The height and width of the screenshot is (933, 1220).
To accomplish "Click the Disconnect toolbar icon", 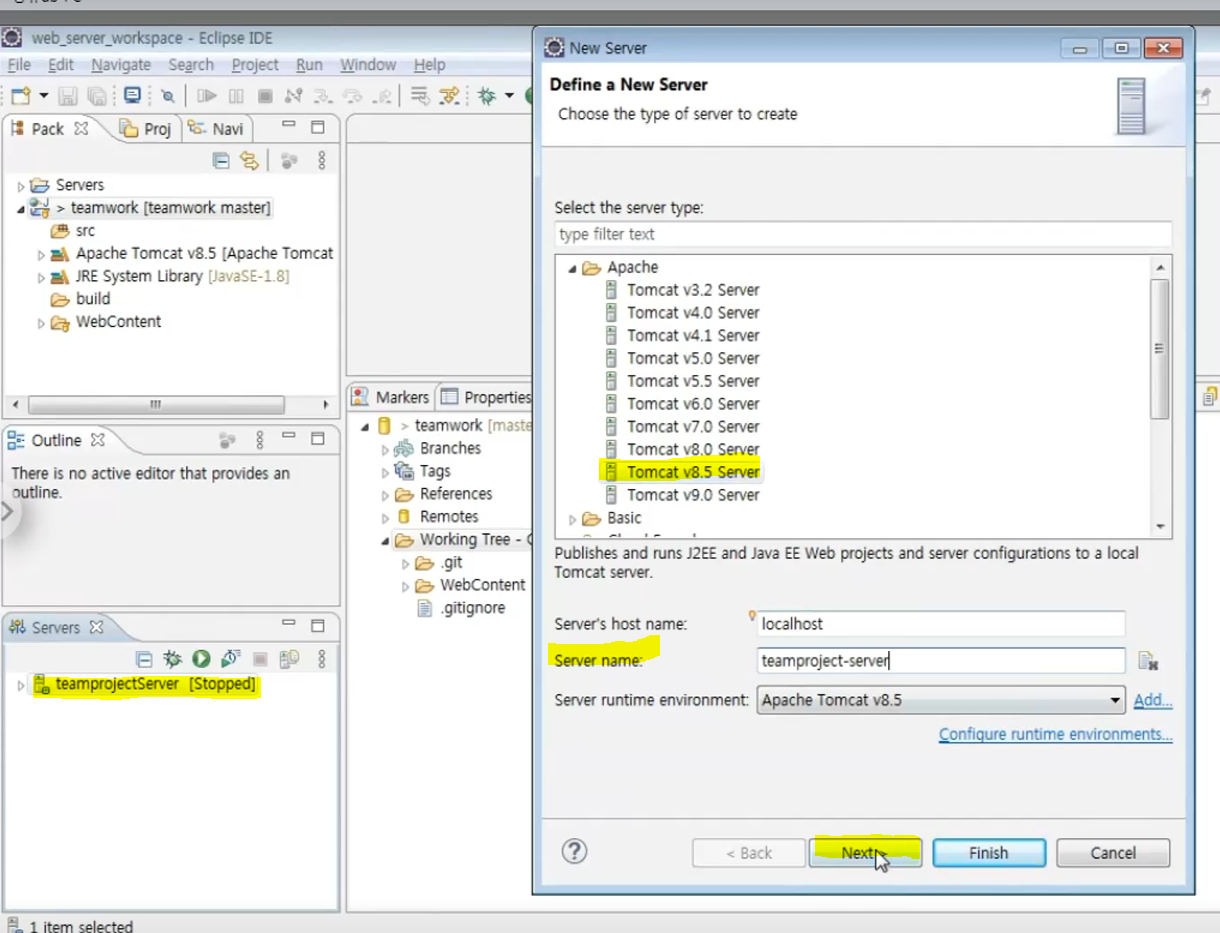I will [x=293, y=96].
